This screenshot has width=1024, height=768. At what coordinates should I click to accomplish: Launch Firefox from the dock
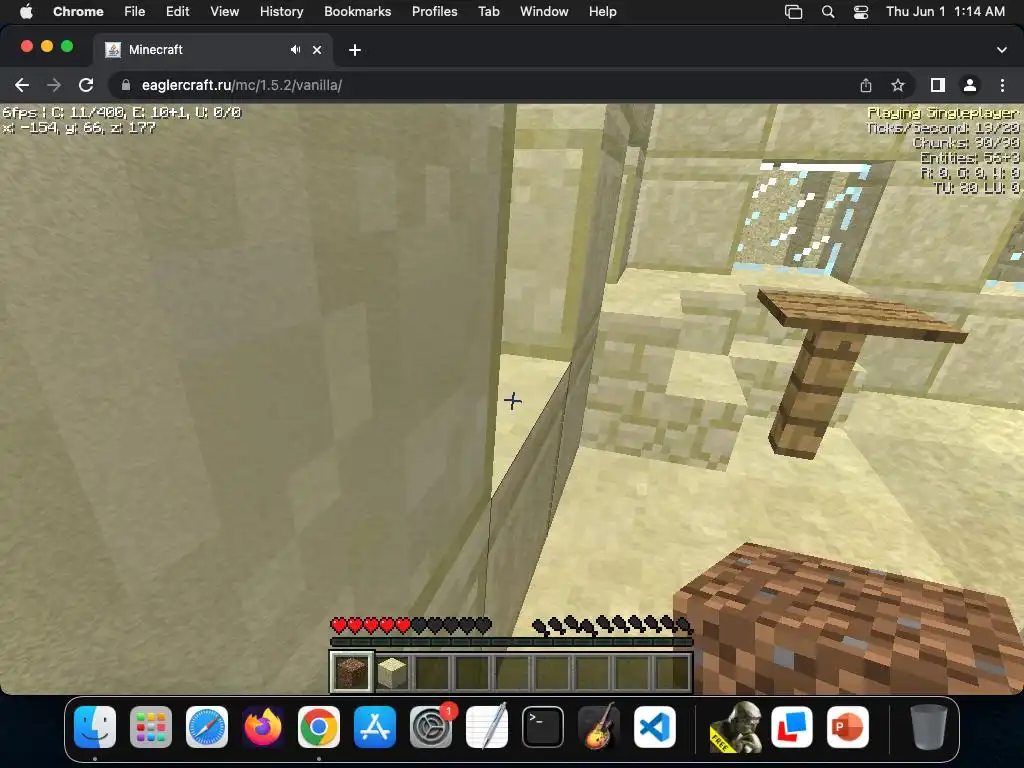[263, 727]
